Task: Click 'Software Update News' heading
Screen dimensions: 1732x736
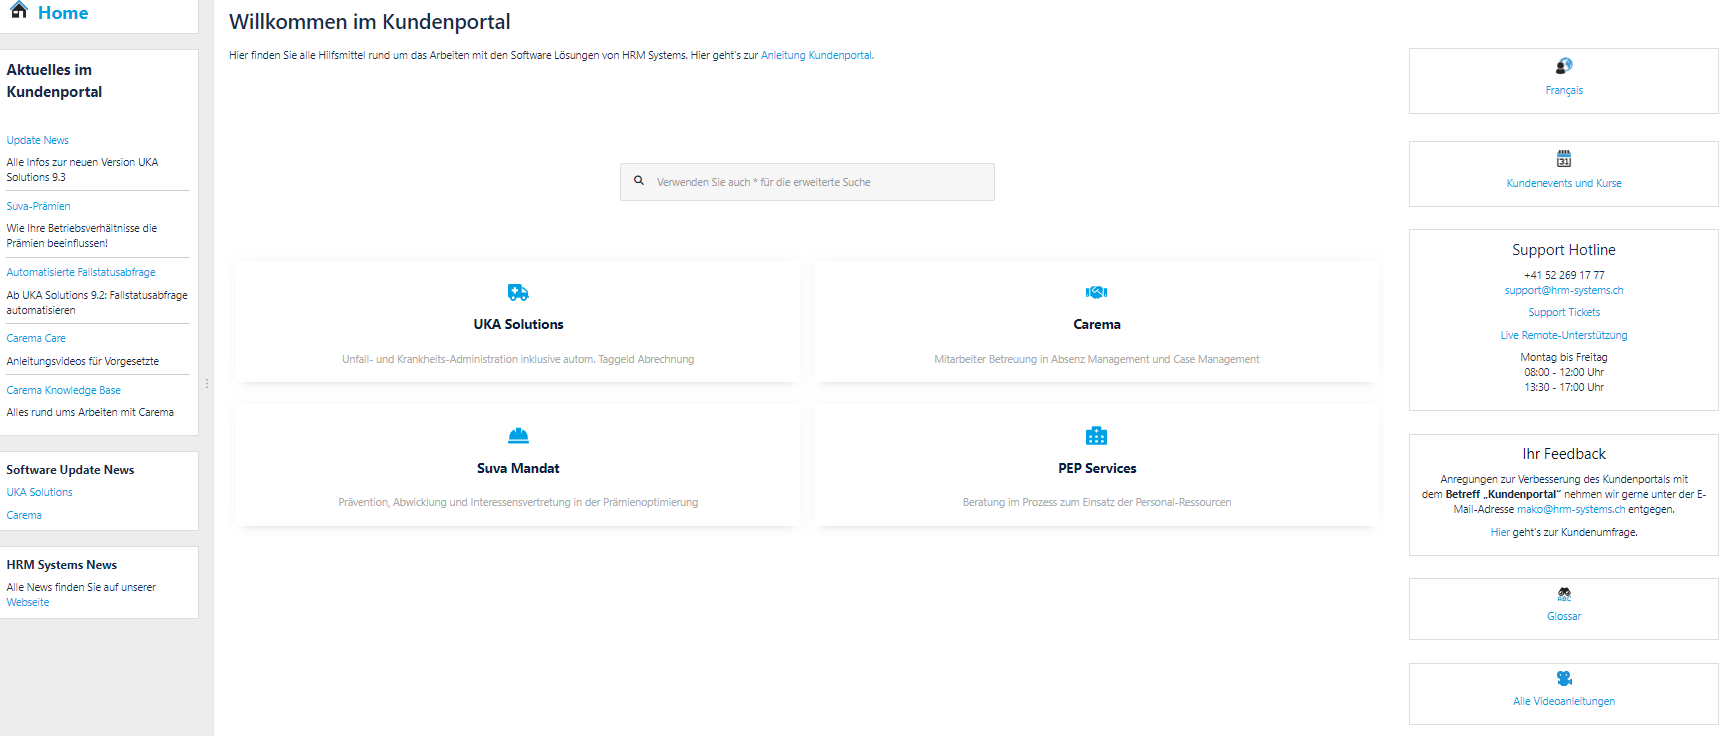Action: 70,470
